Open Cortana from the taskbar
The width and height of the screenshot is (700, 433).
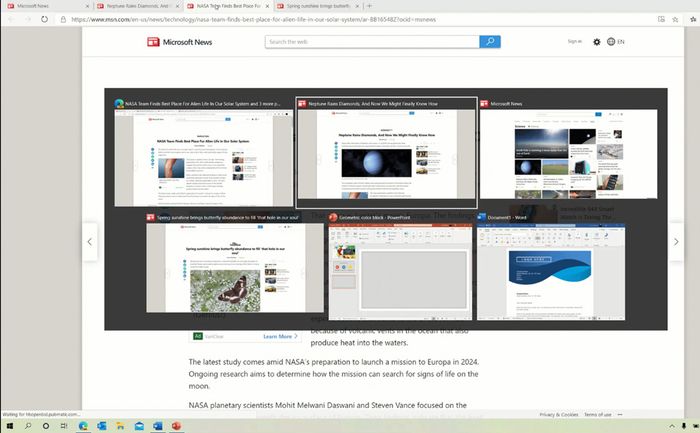pyautogui.click(x=46, y=426)
